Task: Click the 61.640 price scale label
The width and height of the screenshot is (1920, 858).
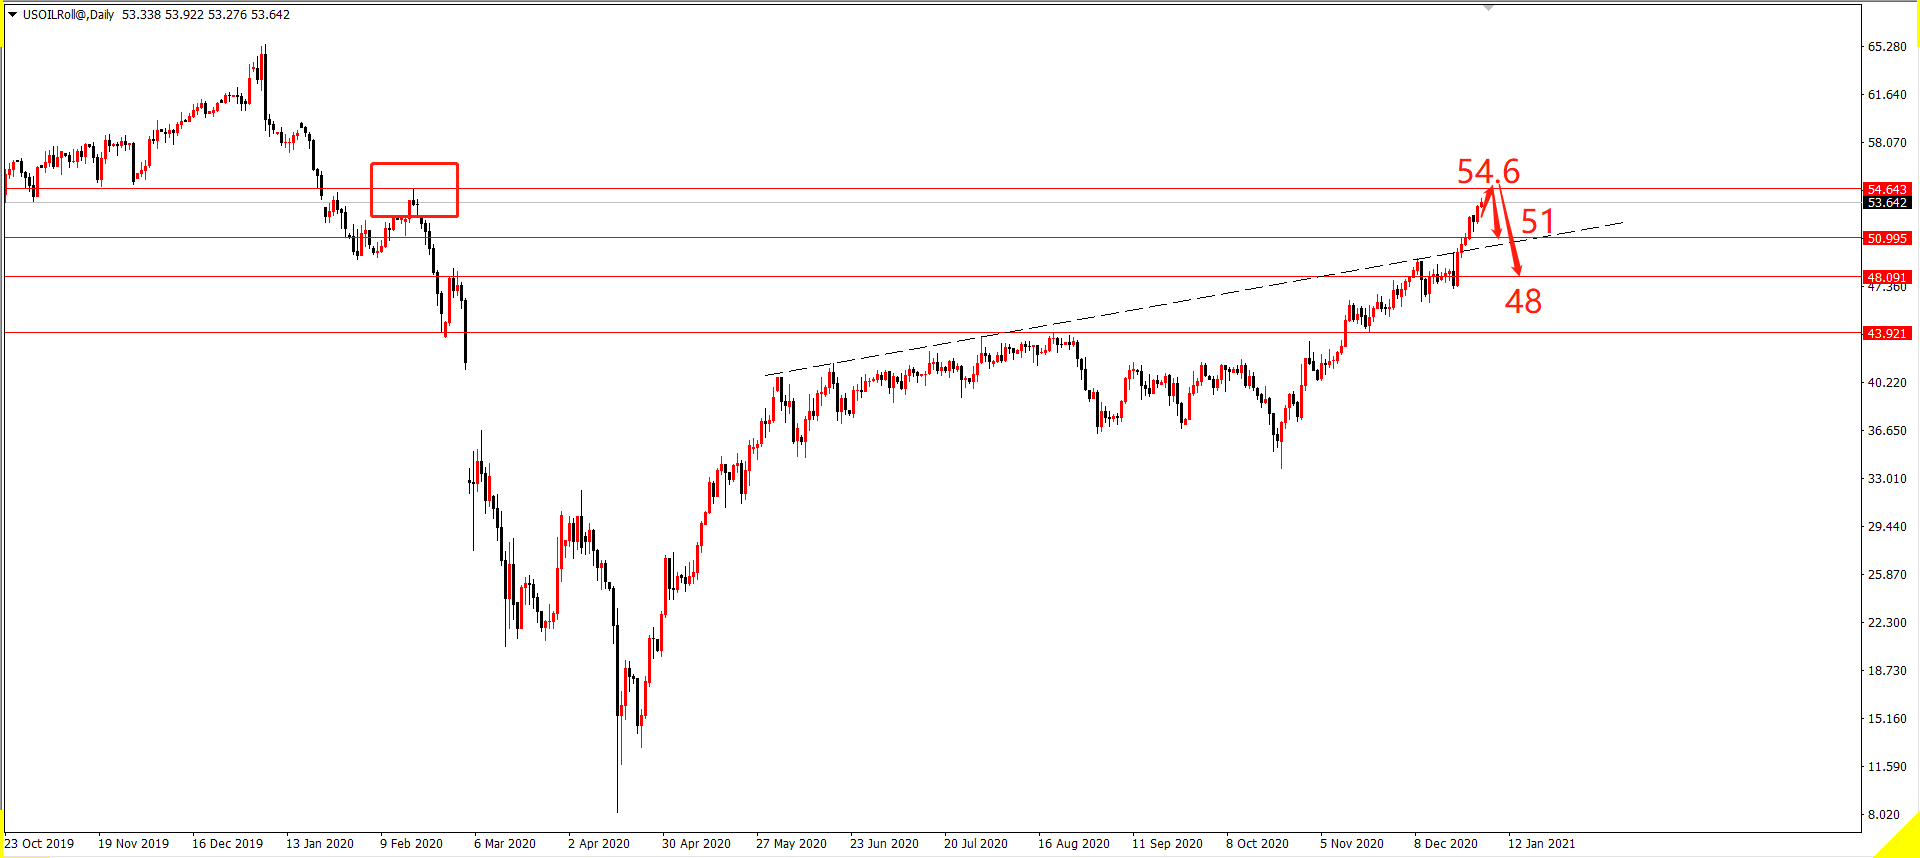Action: point(1887,95)
